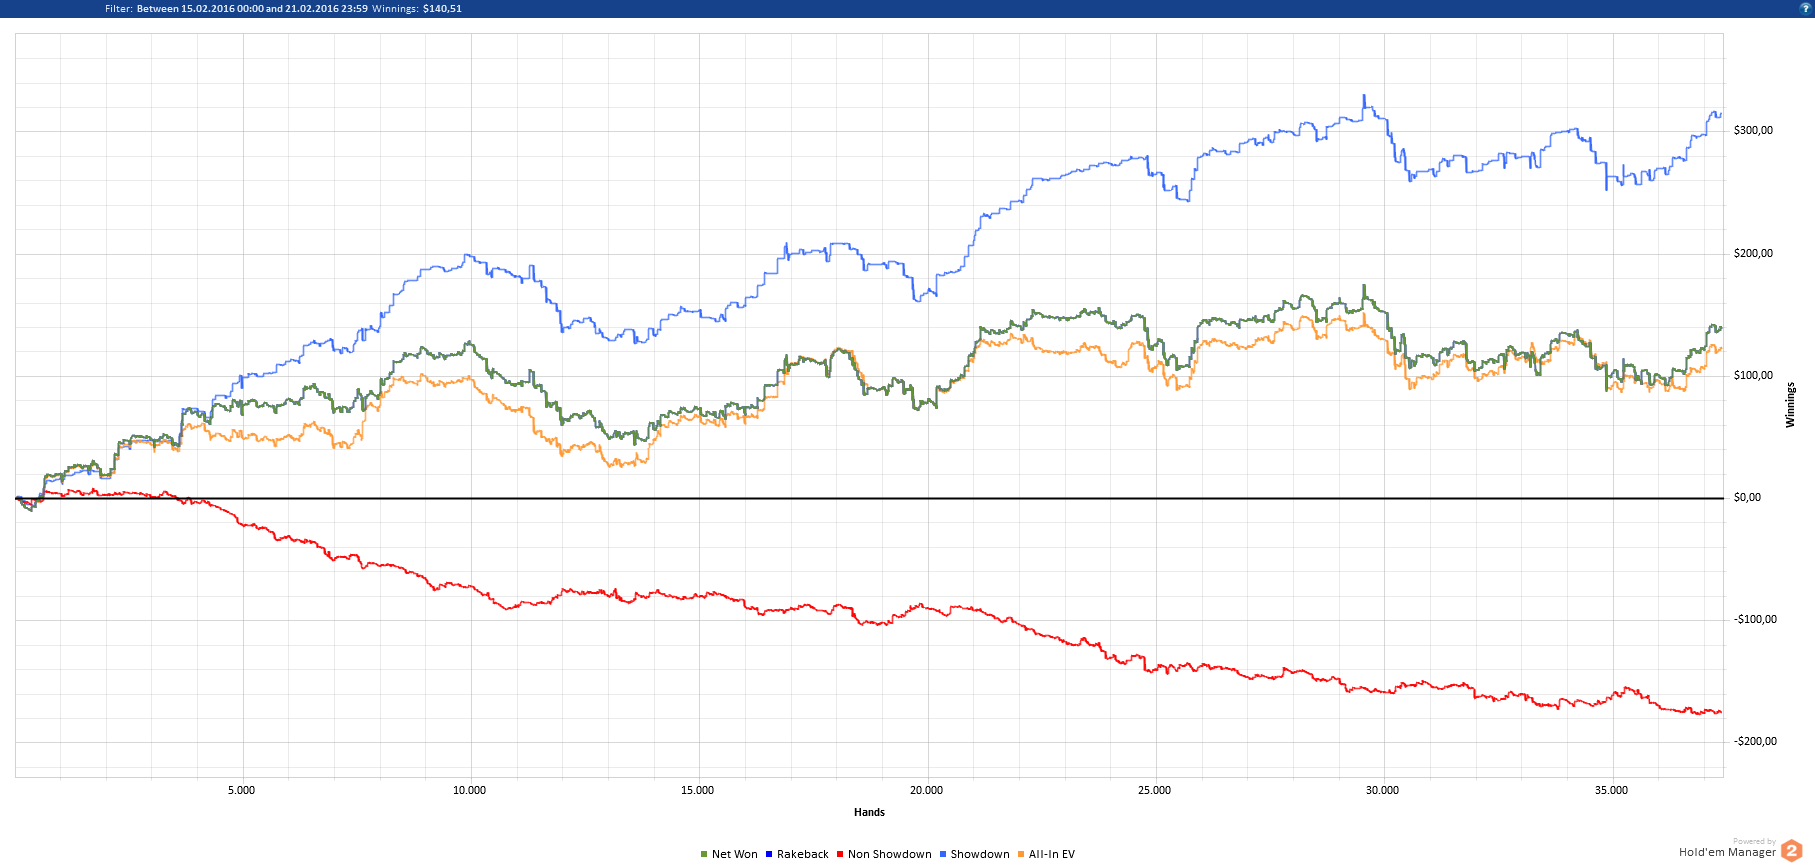The image size is (1815, 867).
Task: Open the help question mark icon
Action: (1805, 8)
